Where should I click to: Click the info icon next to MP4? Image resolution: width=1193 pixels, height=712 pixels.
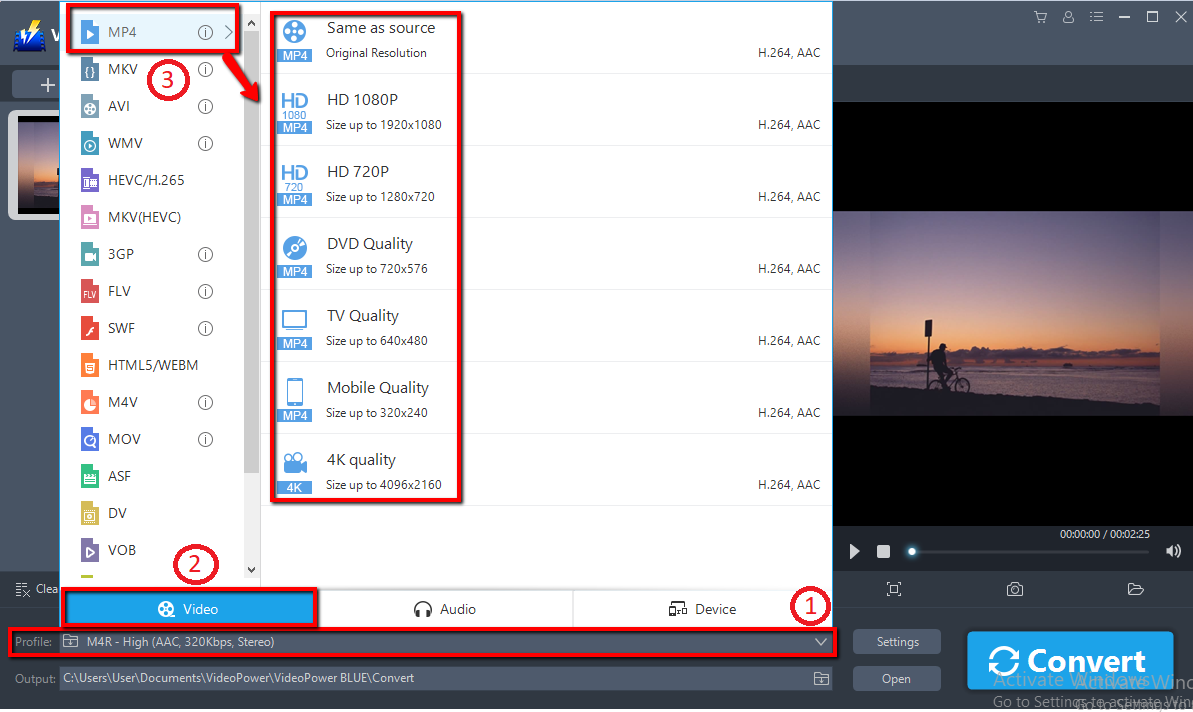click(207, 31)
